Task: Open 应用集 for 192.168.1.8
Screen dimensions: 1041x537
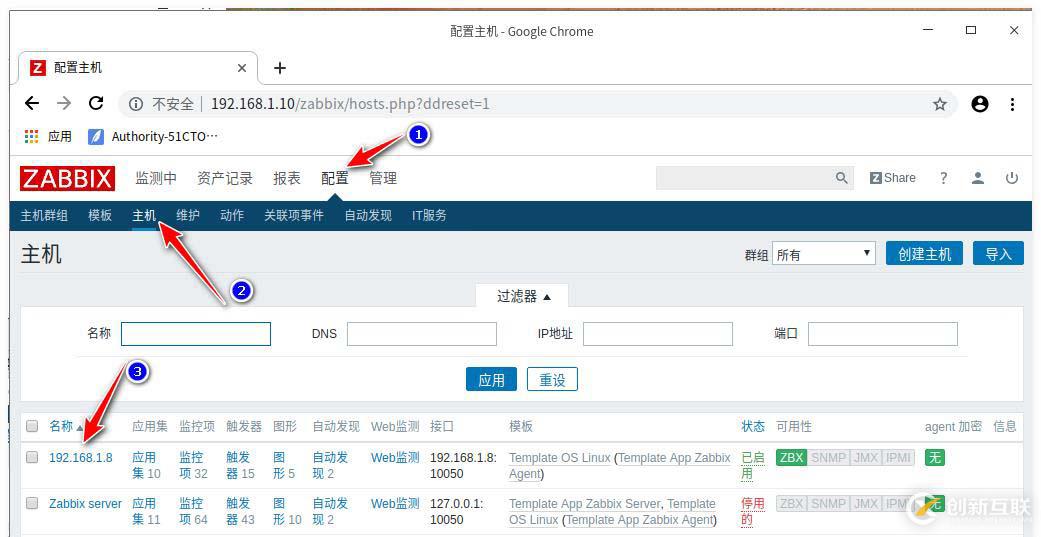Action: 144,465
